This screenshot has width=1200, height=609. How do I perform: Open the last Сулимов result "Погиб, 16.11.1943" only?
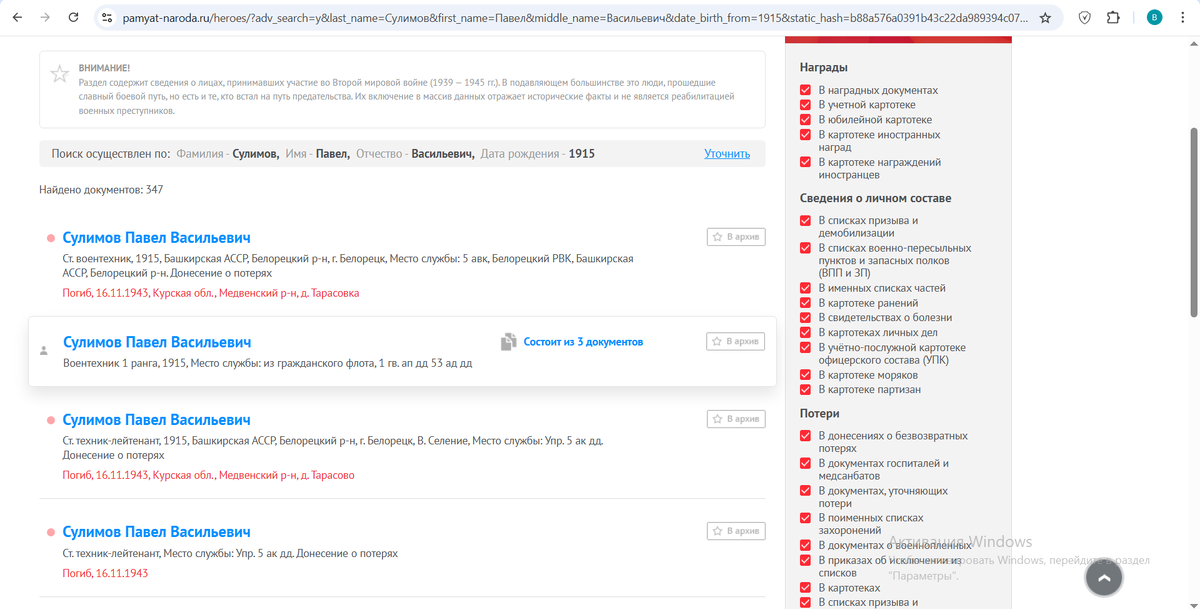click(156, 532)
